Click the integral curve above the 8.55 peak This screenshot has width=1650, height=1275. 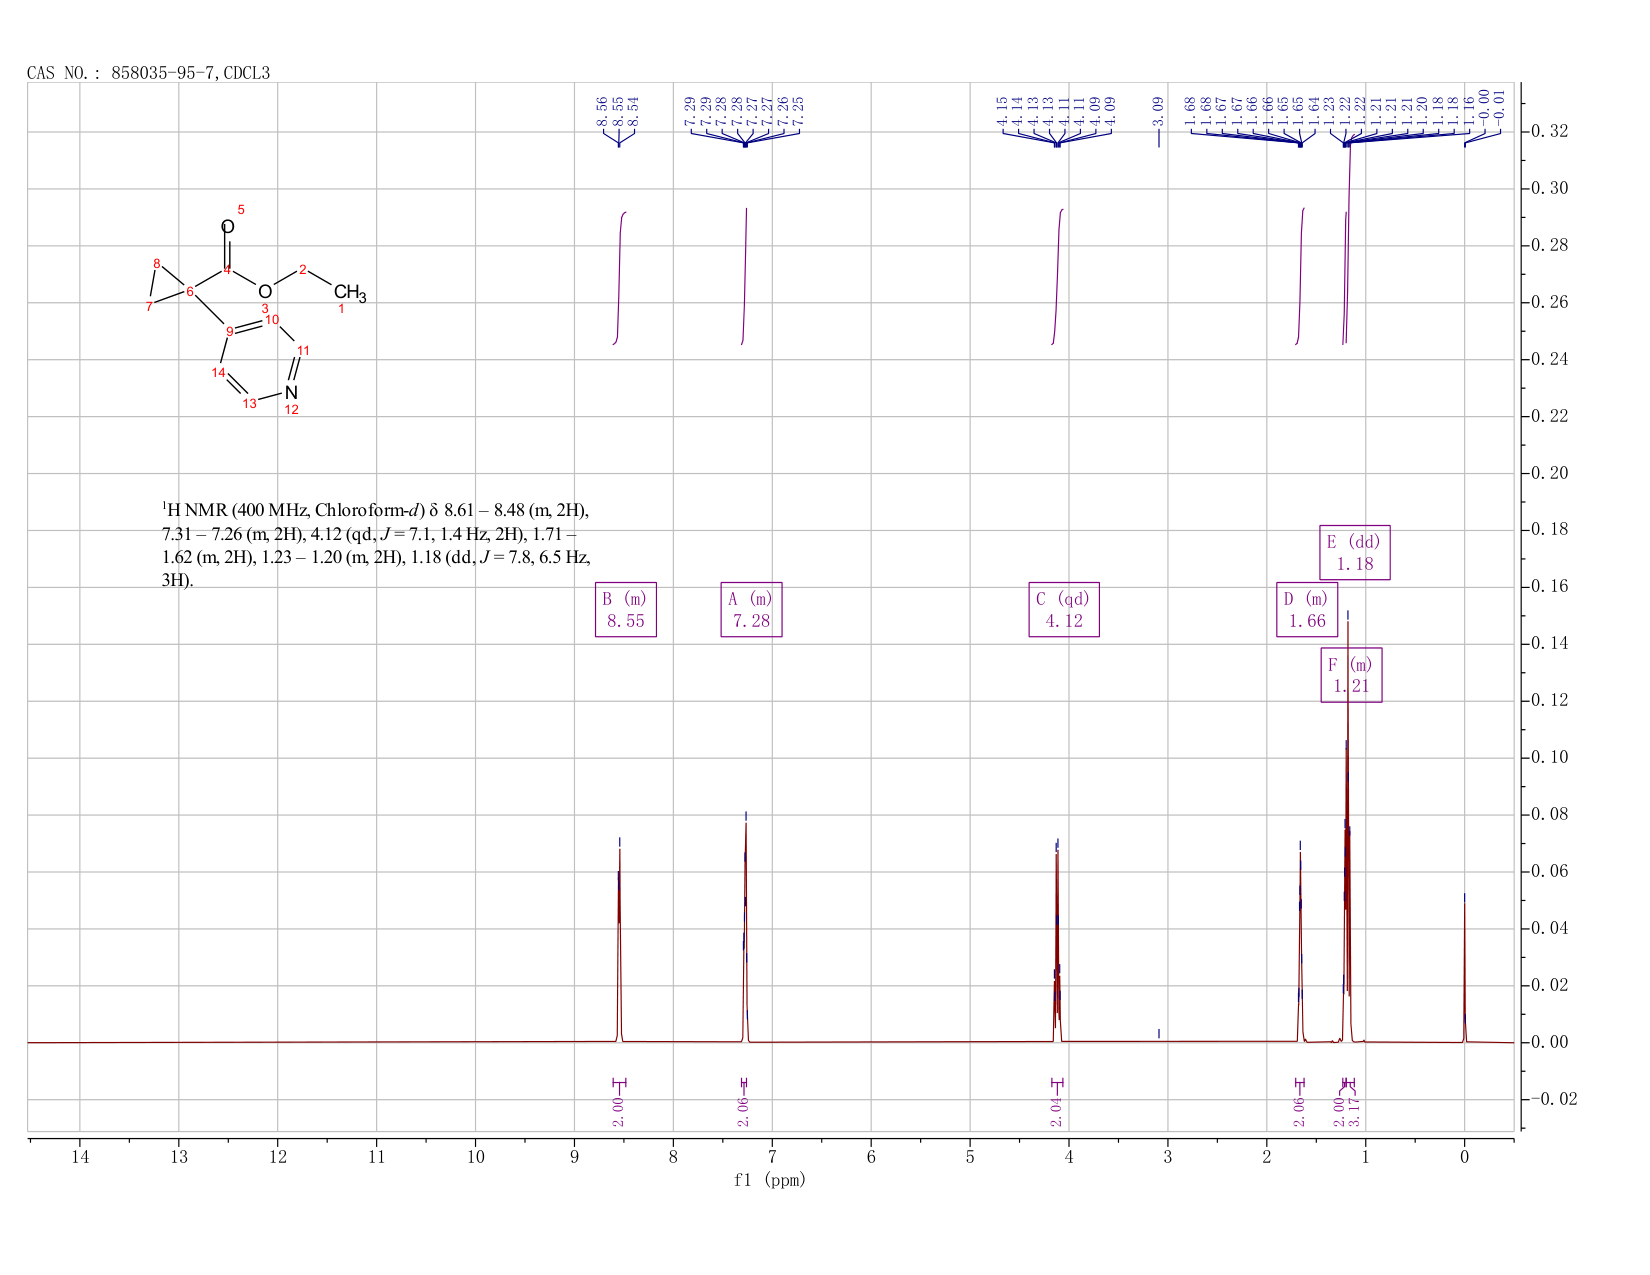coord(620,277)
